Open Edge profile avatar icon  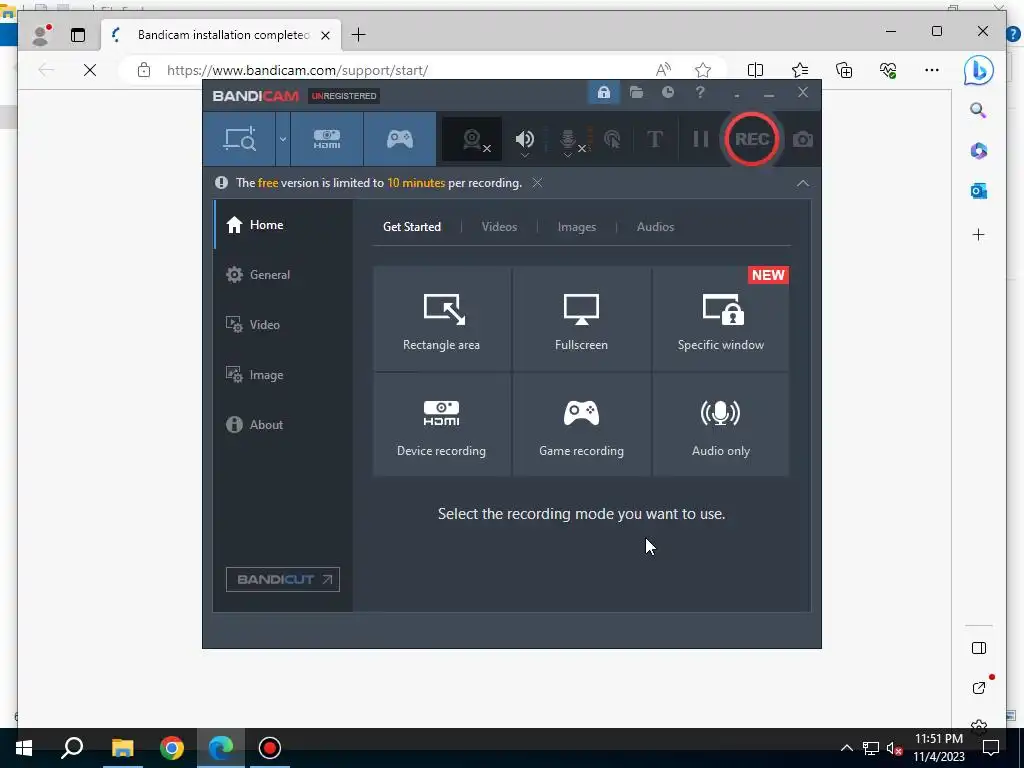pyautogui.click(x=41, y=35)
